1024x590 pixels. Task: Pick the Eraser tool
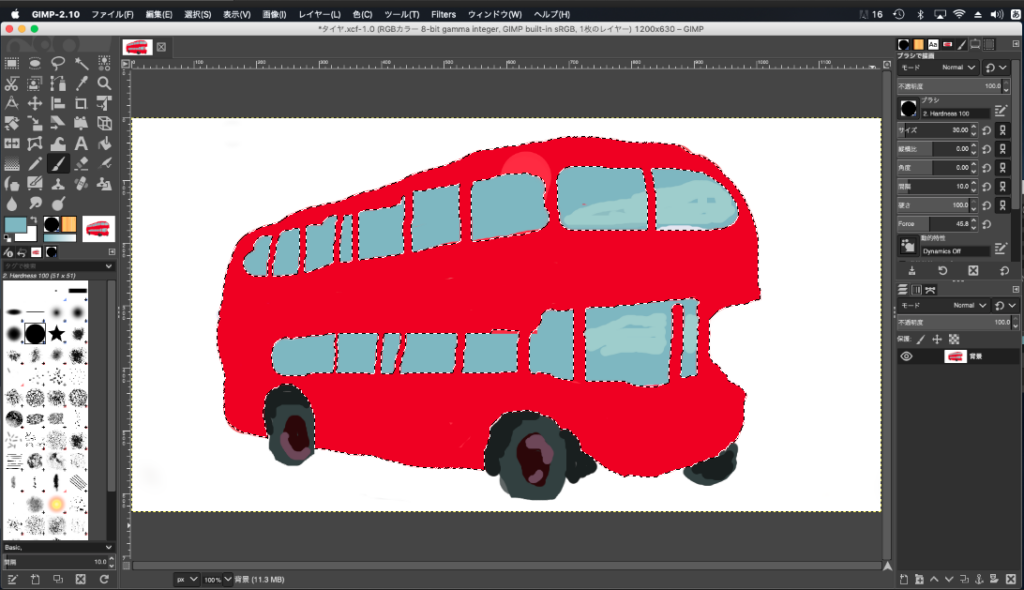[x=82, y=164]
